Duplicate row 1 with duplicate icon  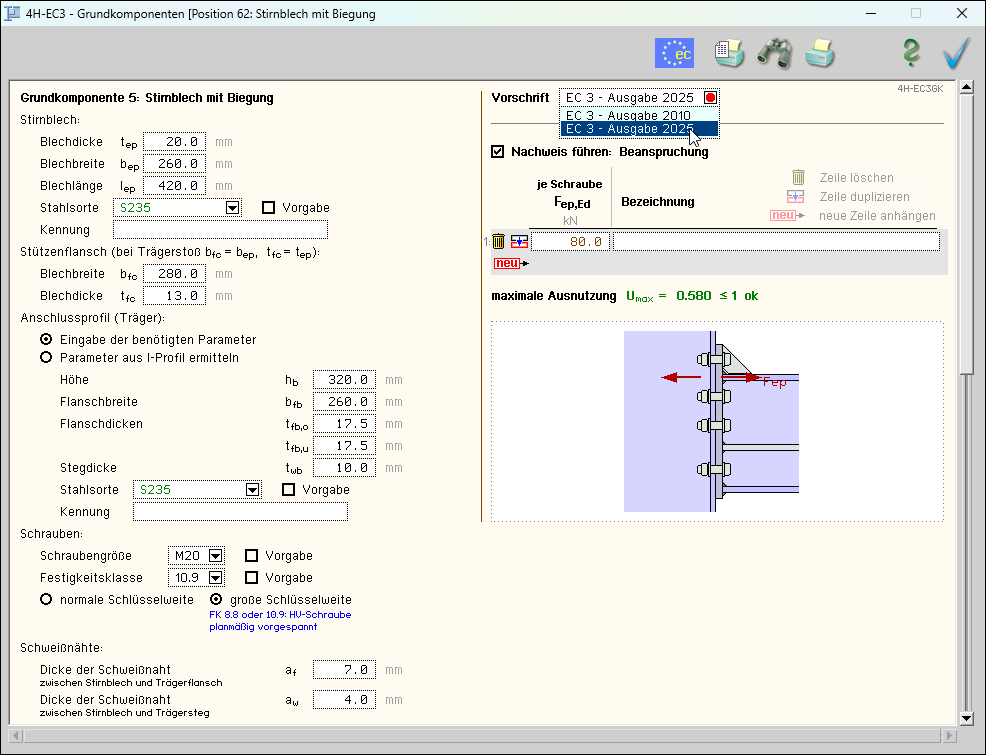tap(519, 241)
